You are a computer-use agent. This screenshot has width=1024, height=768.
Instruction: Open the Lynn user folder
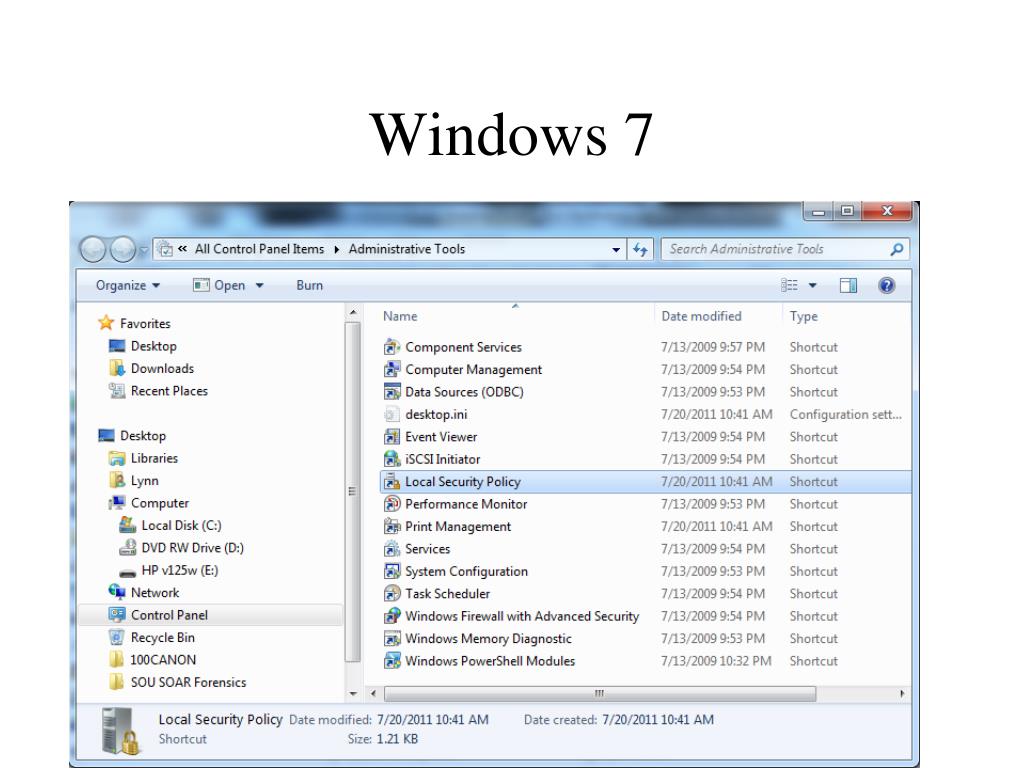click(144, 481)
